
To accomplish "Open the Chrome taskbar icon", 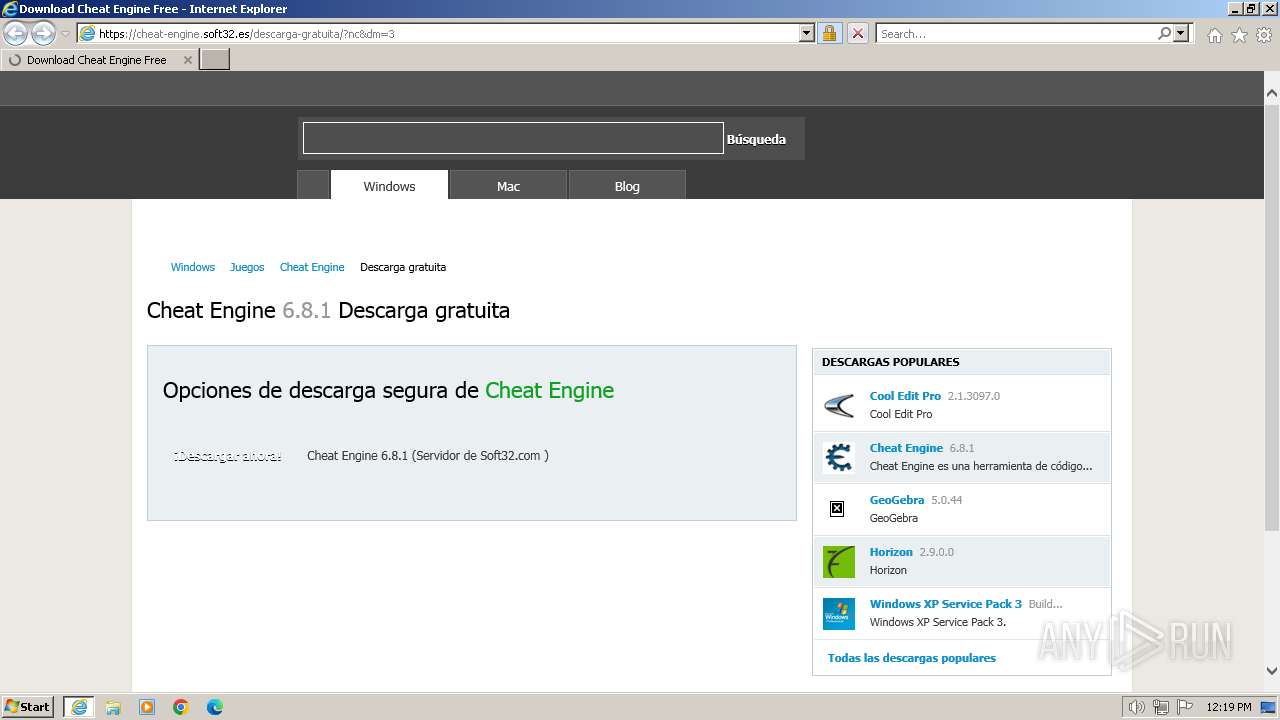I will [x=181, y=707].
